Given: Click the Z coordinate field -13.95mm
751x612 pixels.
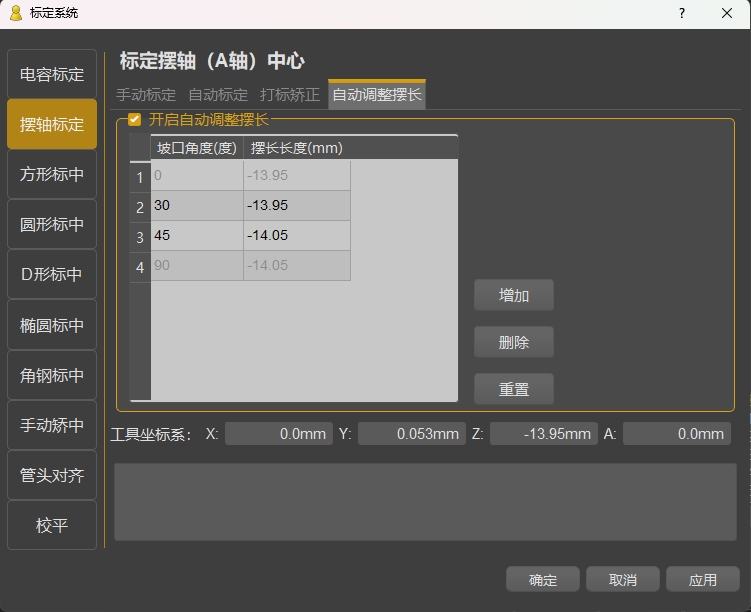Looking at the screenshot, I should pos(544,434).
